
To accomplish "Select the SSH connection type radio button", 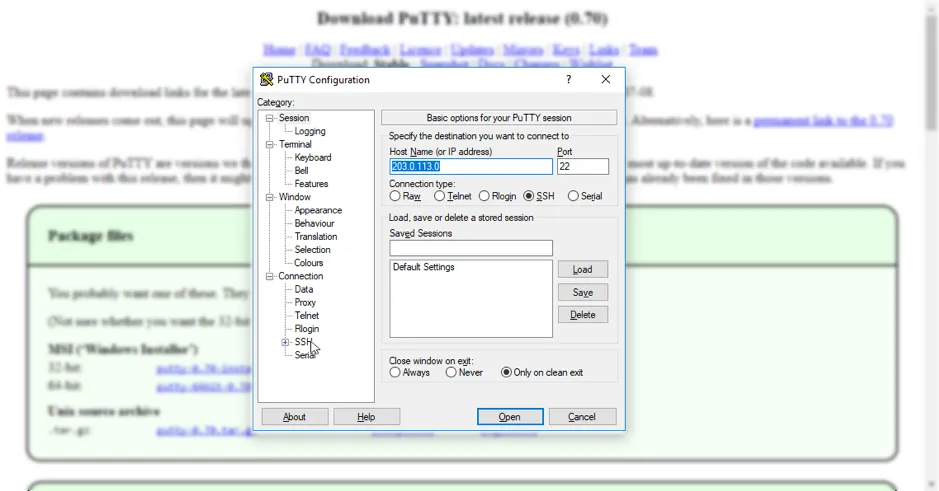I will coord(528,196).
